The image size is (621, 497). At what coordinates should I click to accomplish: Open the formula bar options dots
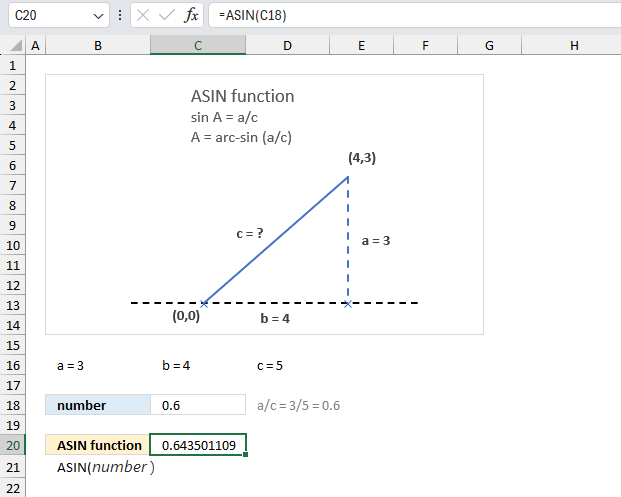120,15
